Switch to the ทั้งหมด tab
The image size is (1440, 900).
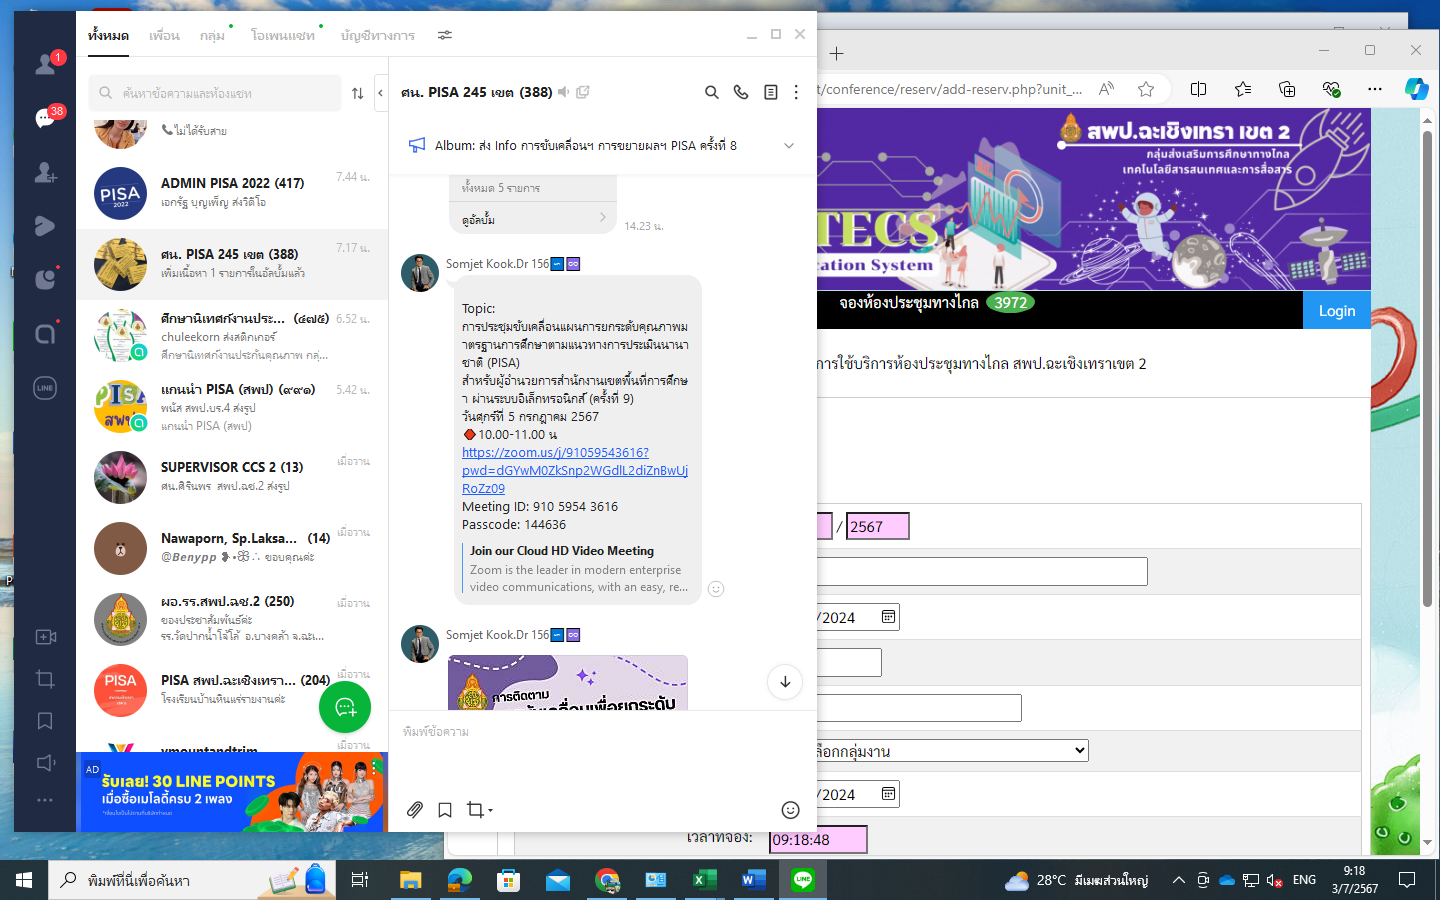[x=108, y=35]
